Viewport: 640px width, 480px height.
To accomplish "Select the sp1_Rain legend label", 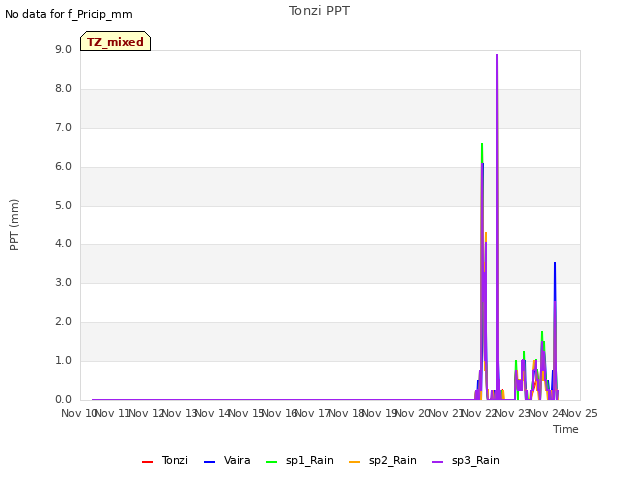I will click(310, 460).
